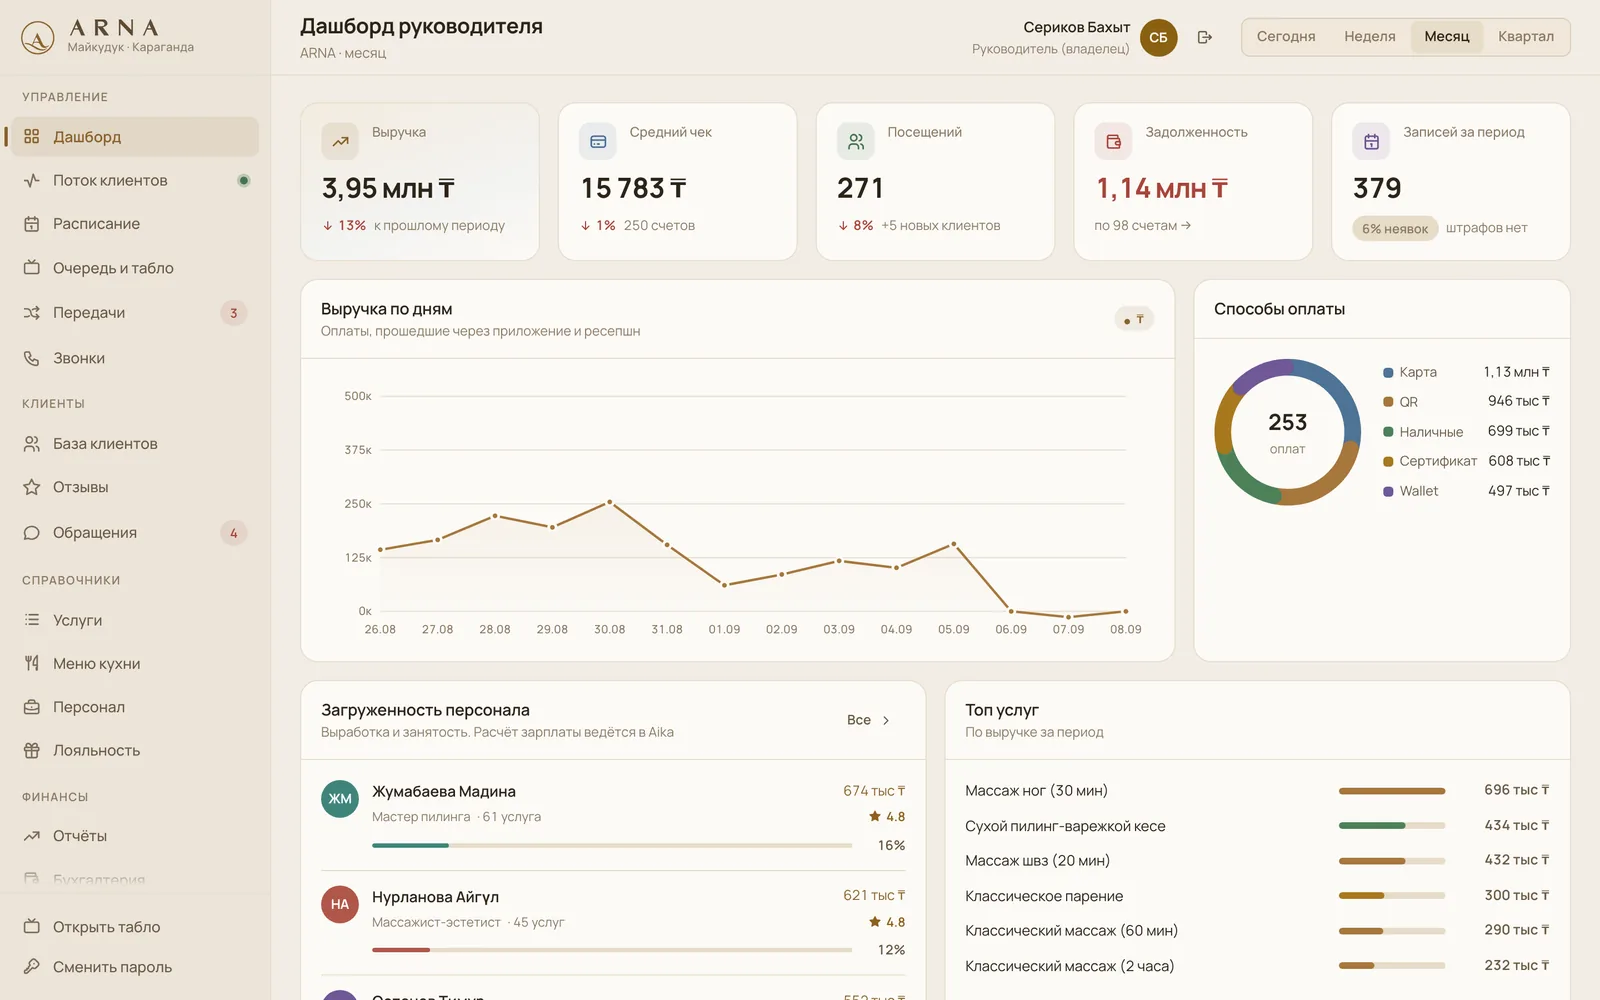
Task: Go to the Персонал section
Action: pyautogui.click(x=134, y=707)
